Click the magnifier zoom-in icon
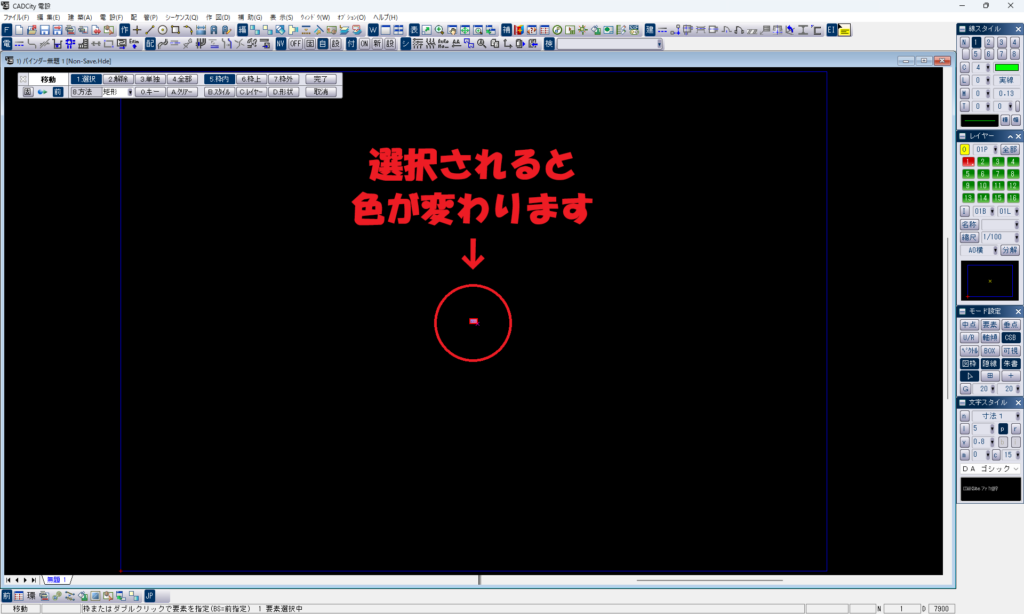This screenshot has width=1024, height=614. 440,30
